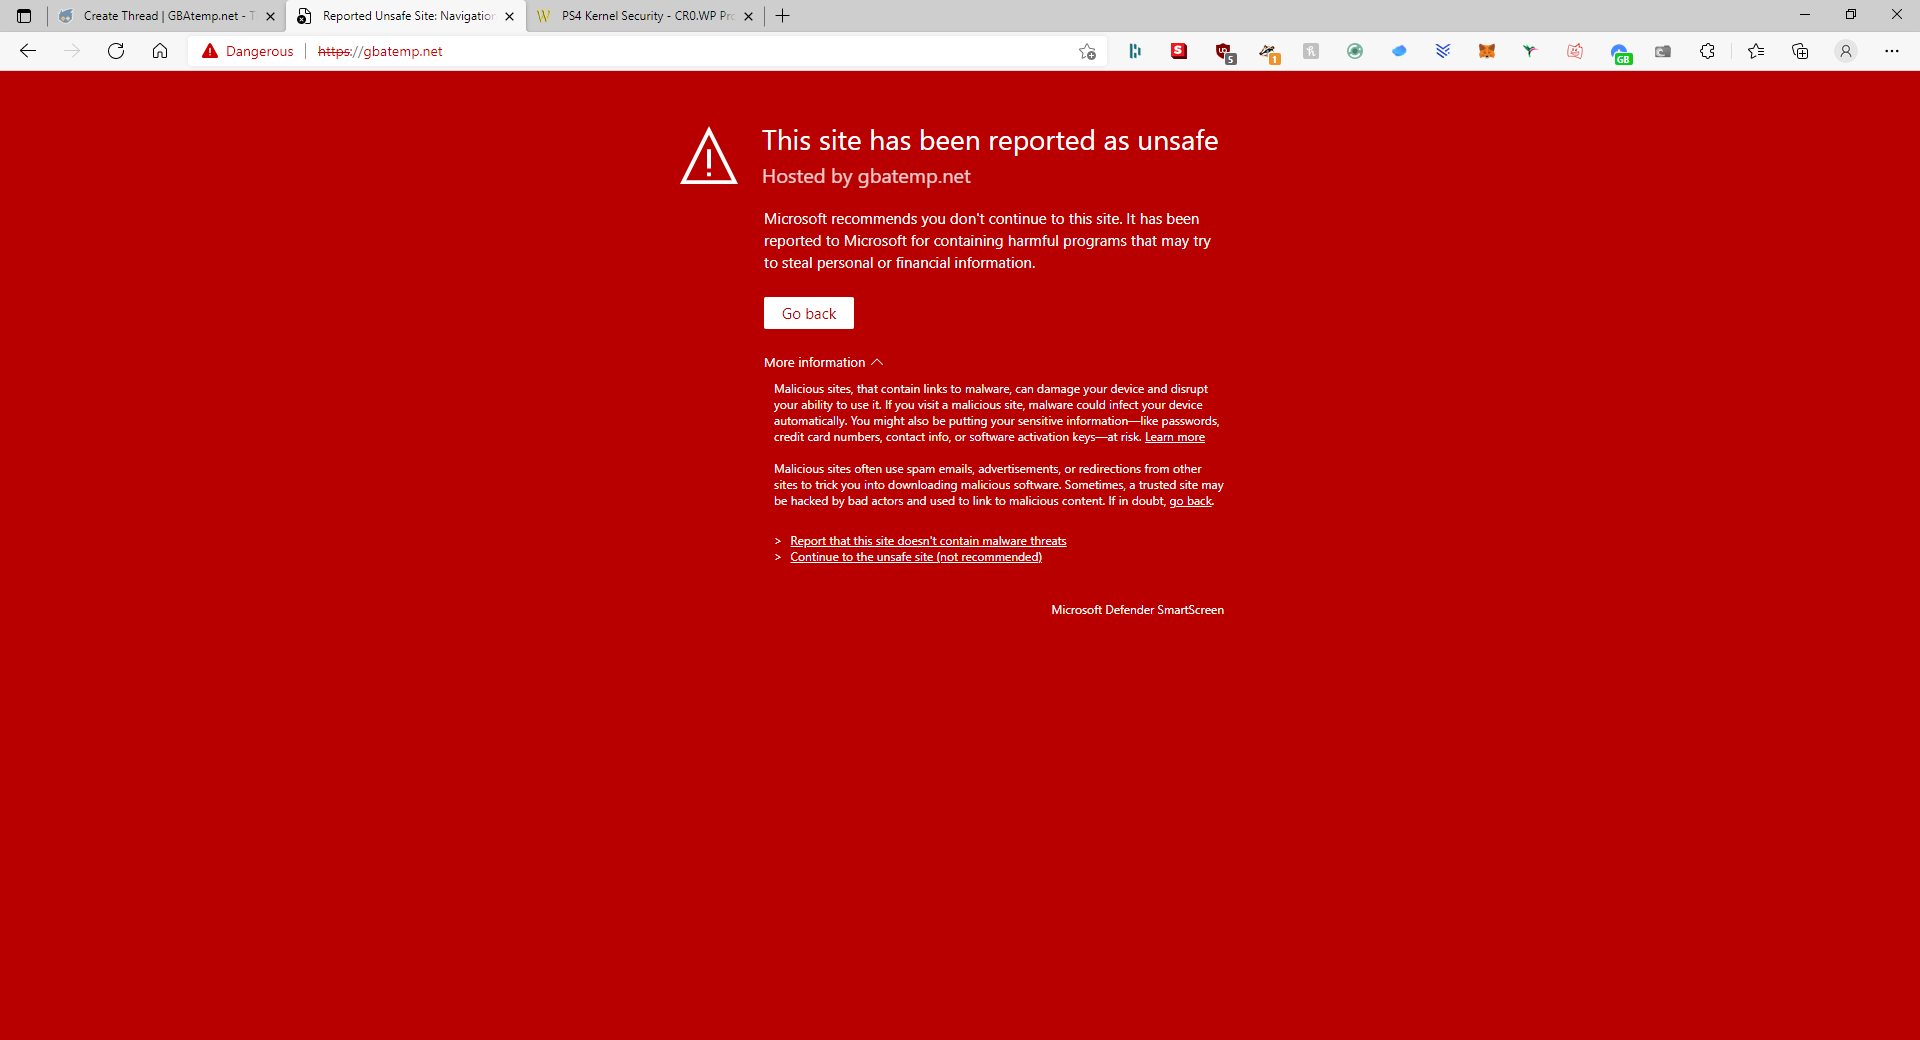Open the green circular extension icon
The width and height of the screenshot is (1920, 1040).
tap(1355, 51)
